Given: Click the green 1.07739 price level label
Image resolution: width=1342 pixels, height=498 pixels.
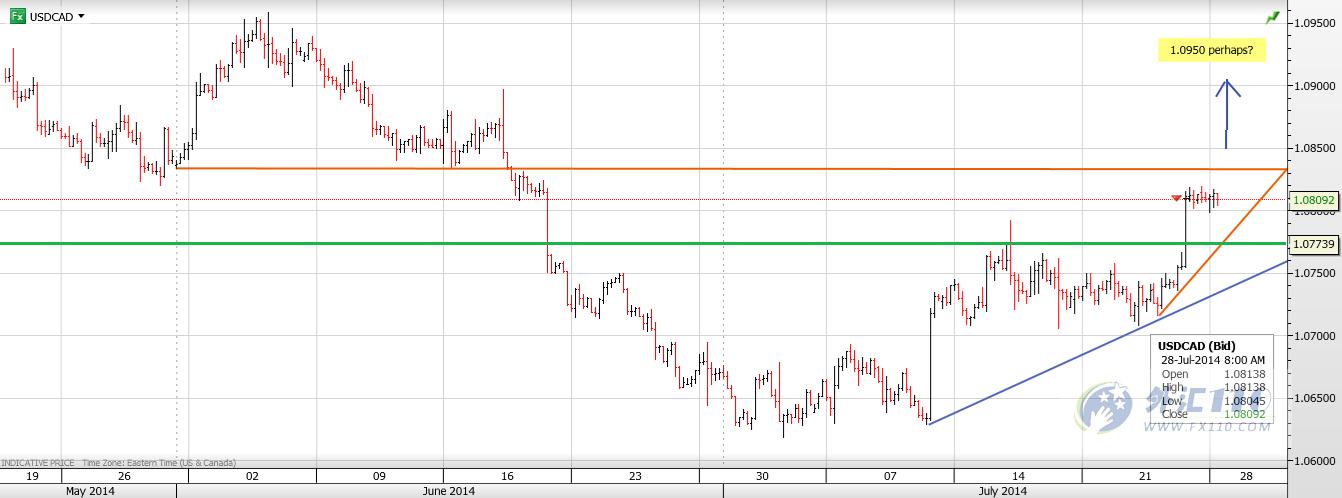Looking at the screenshot, I should coord(1314,243).
